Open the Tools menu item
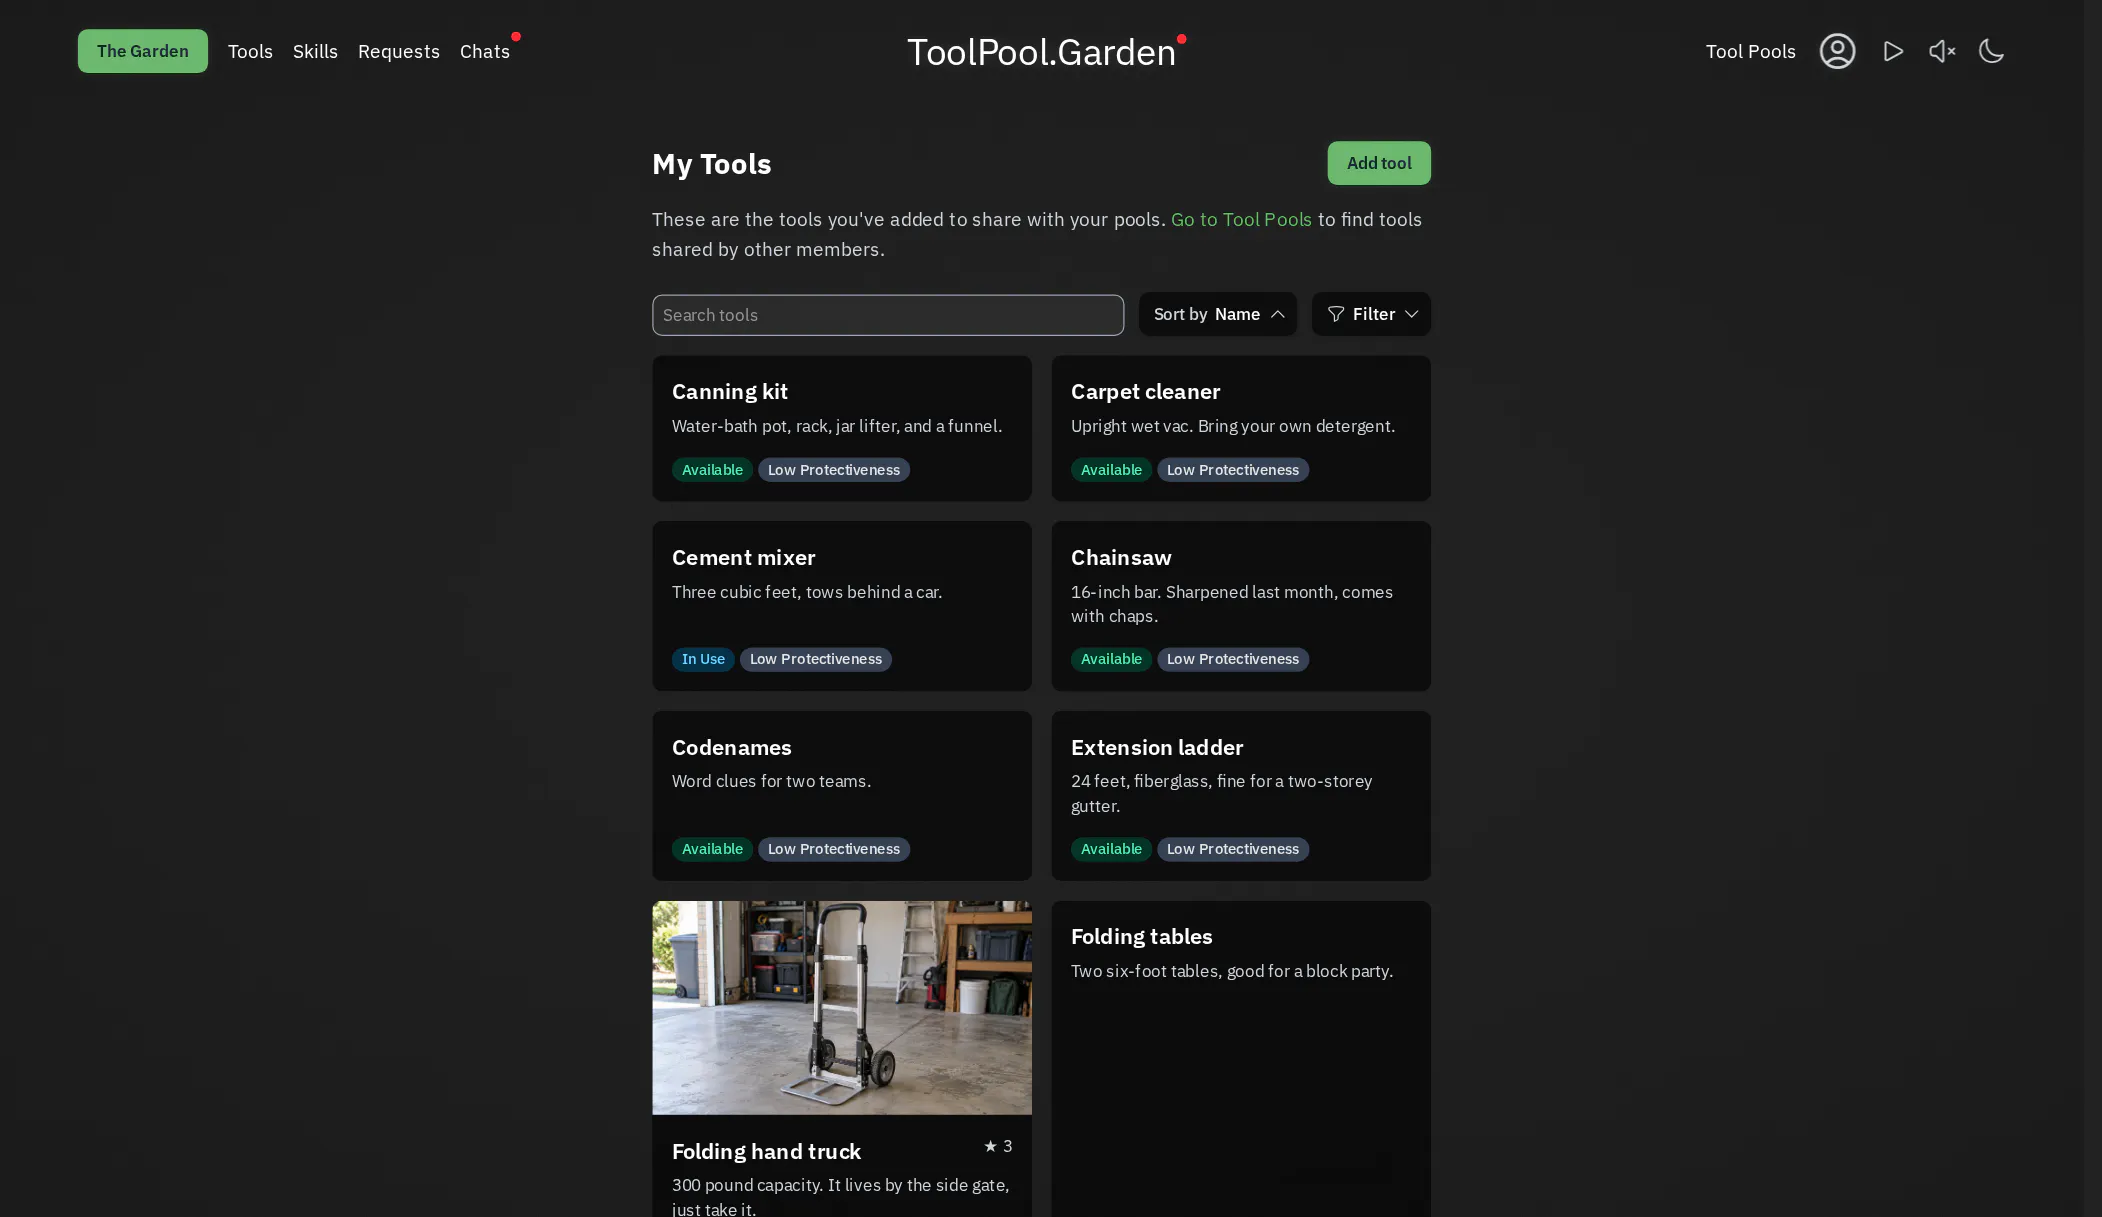Screen dimensions: 2102x1217 (x=250, y=51)
